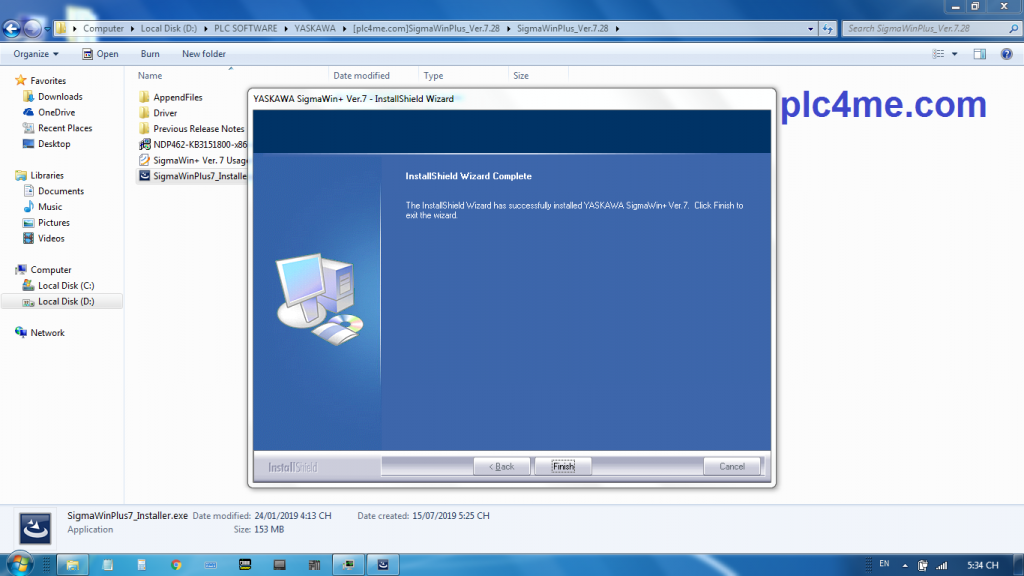Select the AppendFiles folder
Screen dimensions: 1024x576
click(x=177, y=97)
